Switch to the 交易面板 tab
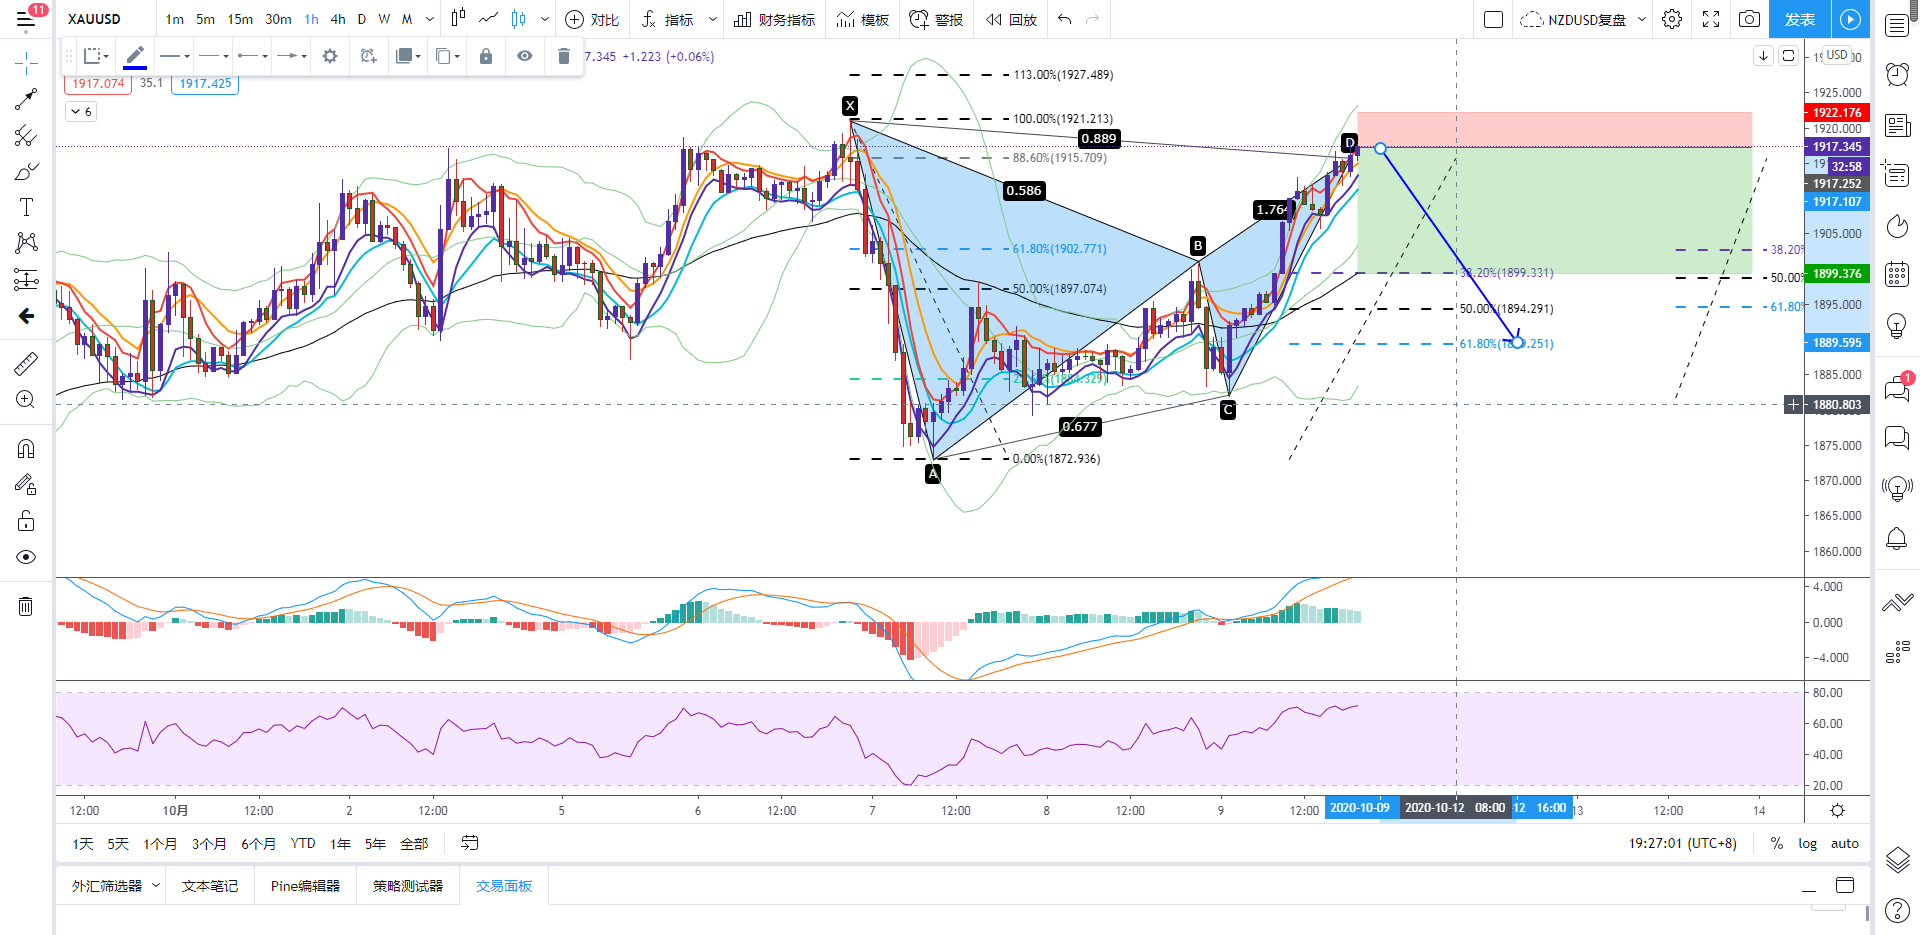The image size is (1920, 935). [504, 886]
